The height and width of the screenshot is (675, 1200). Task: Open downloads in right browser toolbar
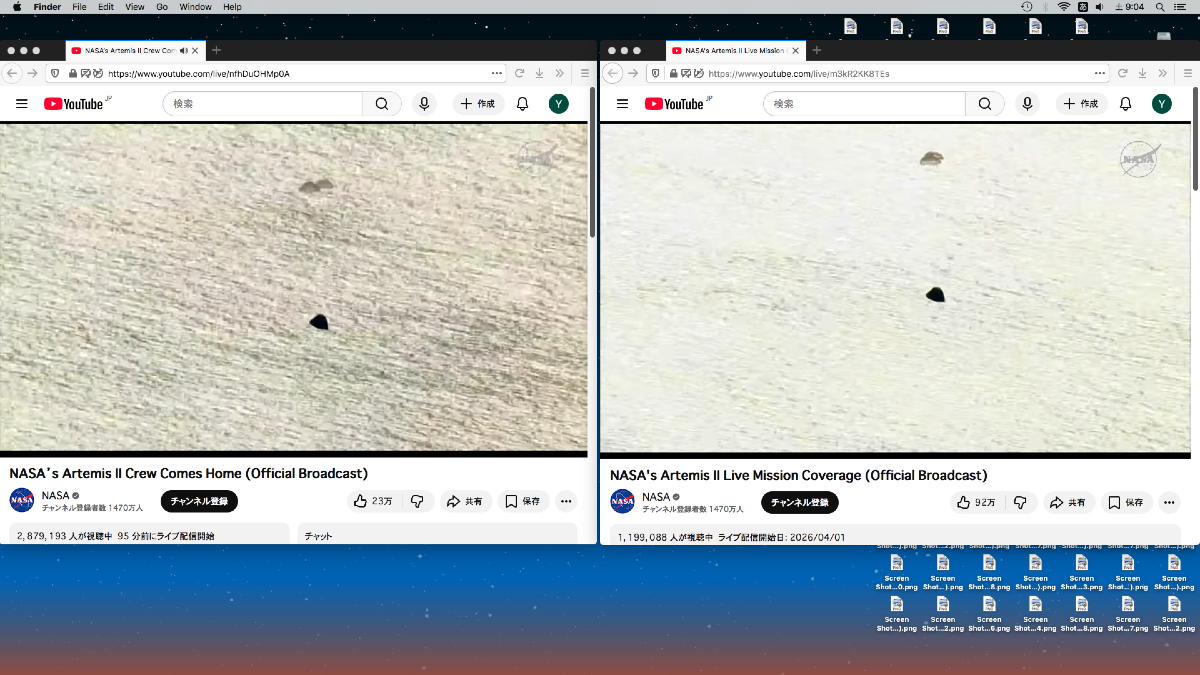[x=1141, y=73]
